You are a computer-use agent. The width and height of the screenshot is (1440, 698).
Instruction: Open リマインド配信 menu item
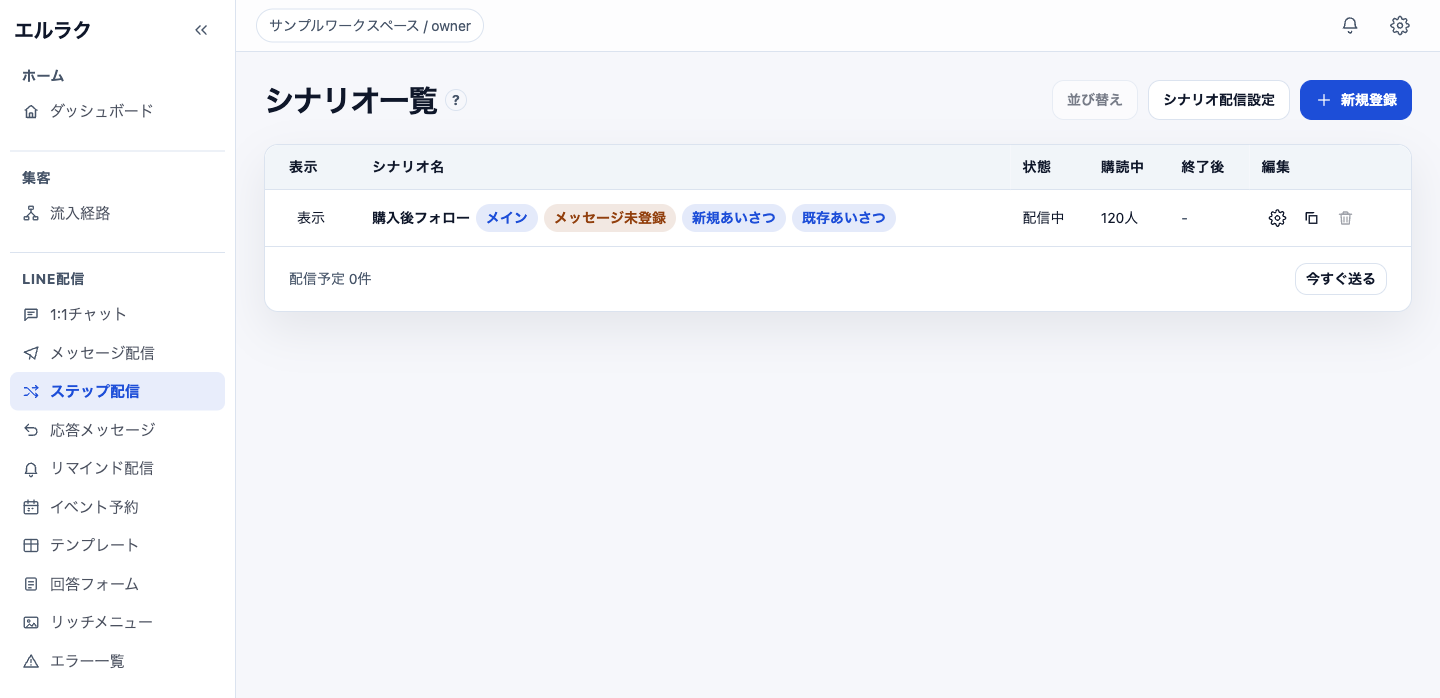pyautogui.click(x=117, y=468)
